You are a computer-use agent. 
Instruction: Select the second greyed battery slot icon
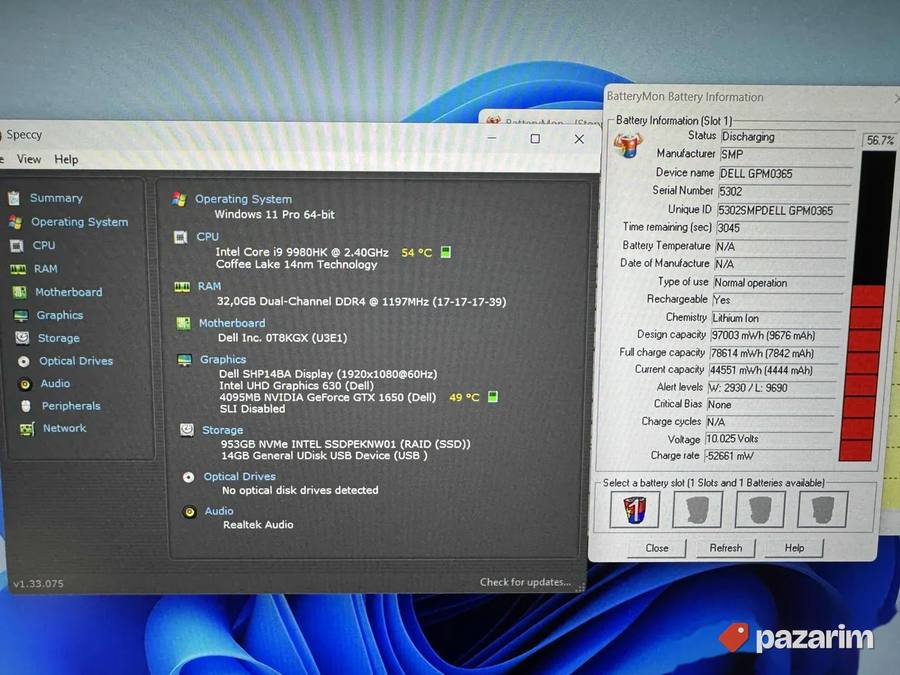(x=697, y=510)
